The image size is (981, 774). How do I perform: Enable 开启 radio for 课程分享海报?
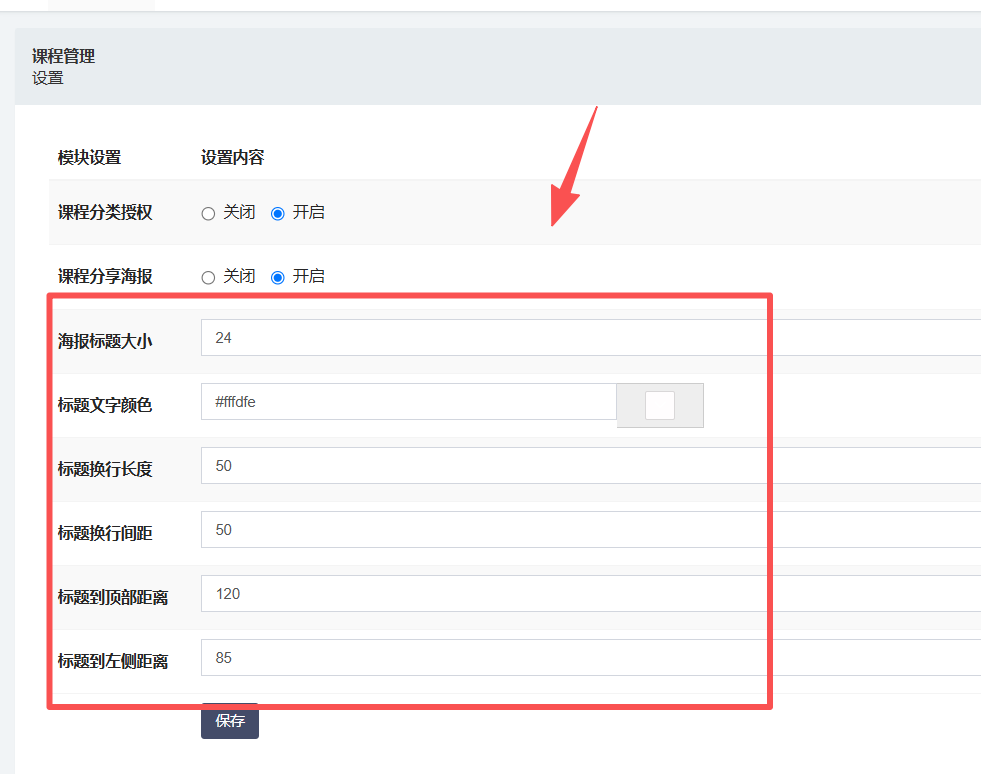(278, 277)
